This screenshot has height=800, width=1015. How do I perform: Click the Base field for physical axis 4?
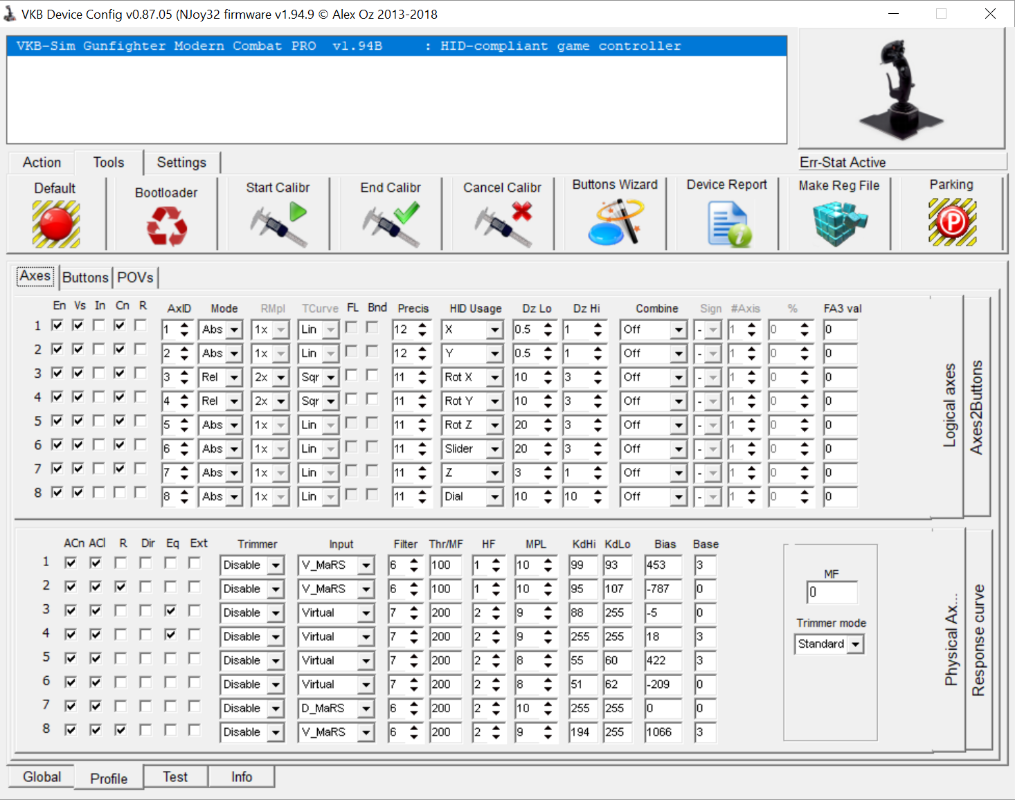(x=705, y=636)
